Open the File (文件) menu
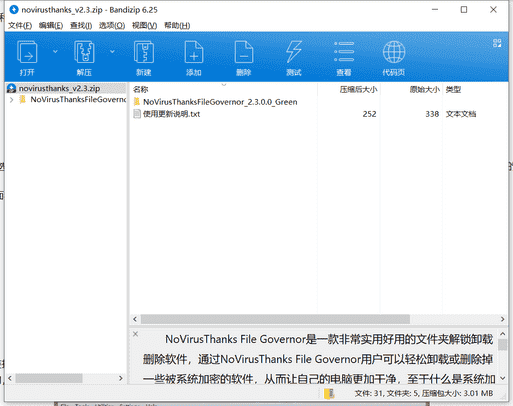This screenshot has width=513, height=406. pyautogui.click(x=20, y=26)
